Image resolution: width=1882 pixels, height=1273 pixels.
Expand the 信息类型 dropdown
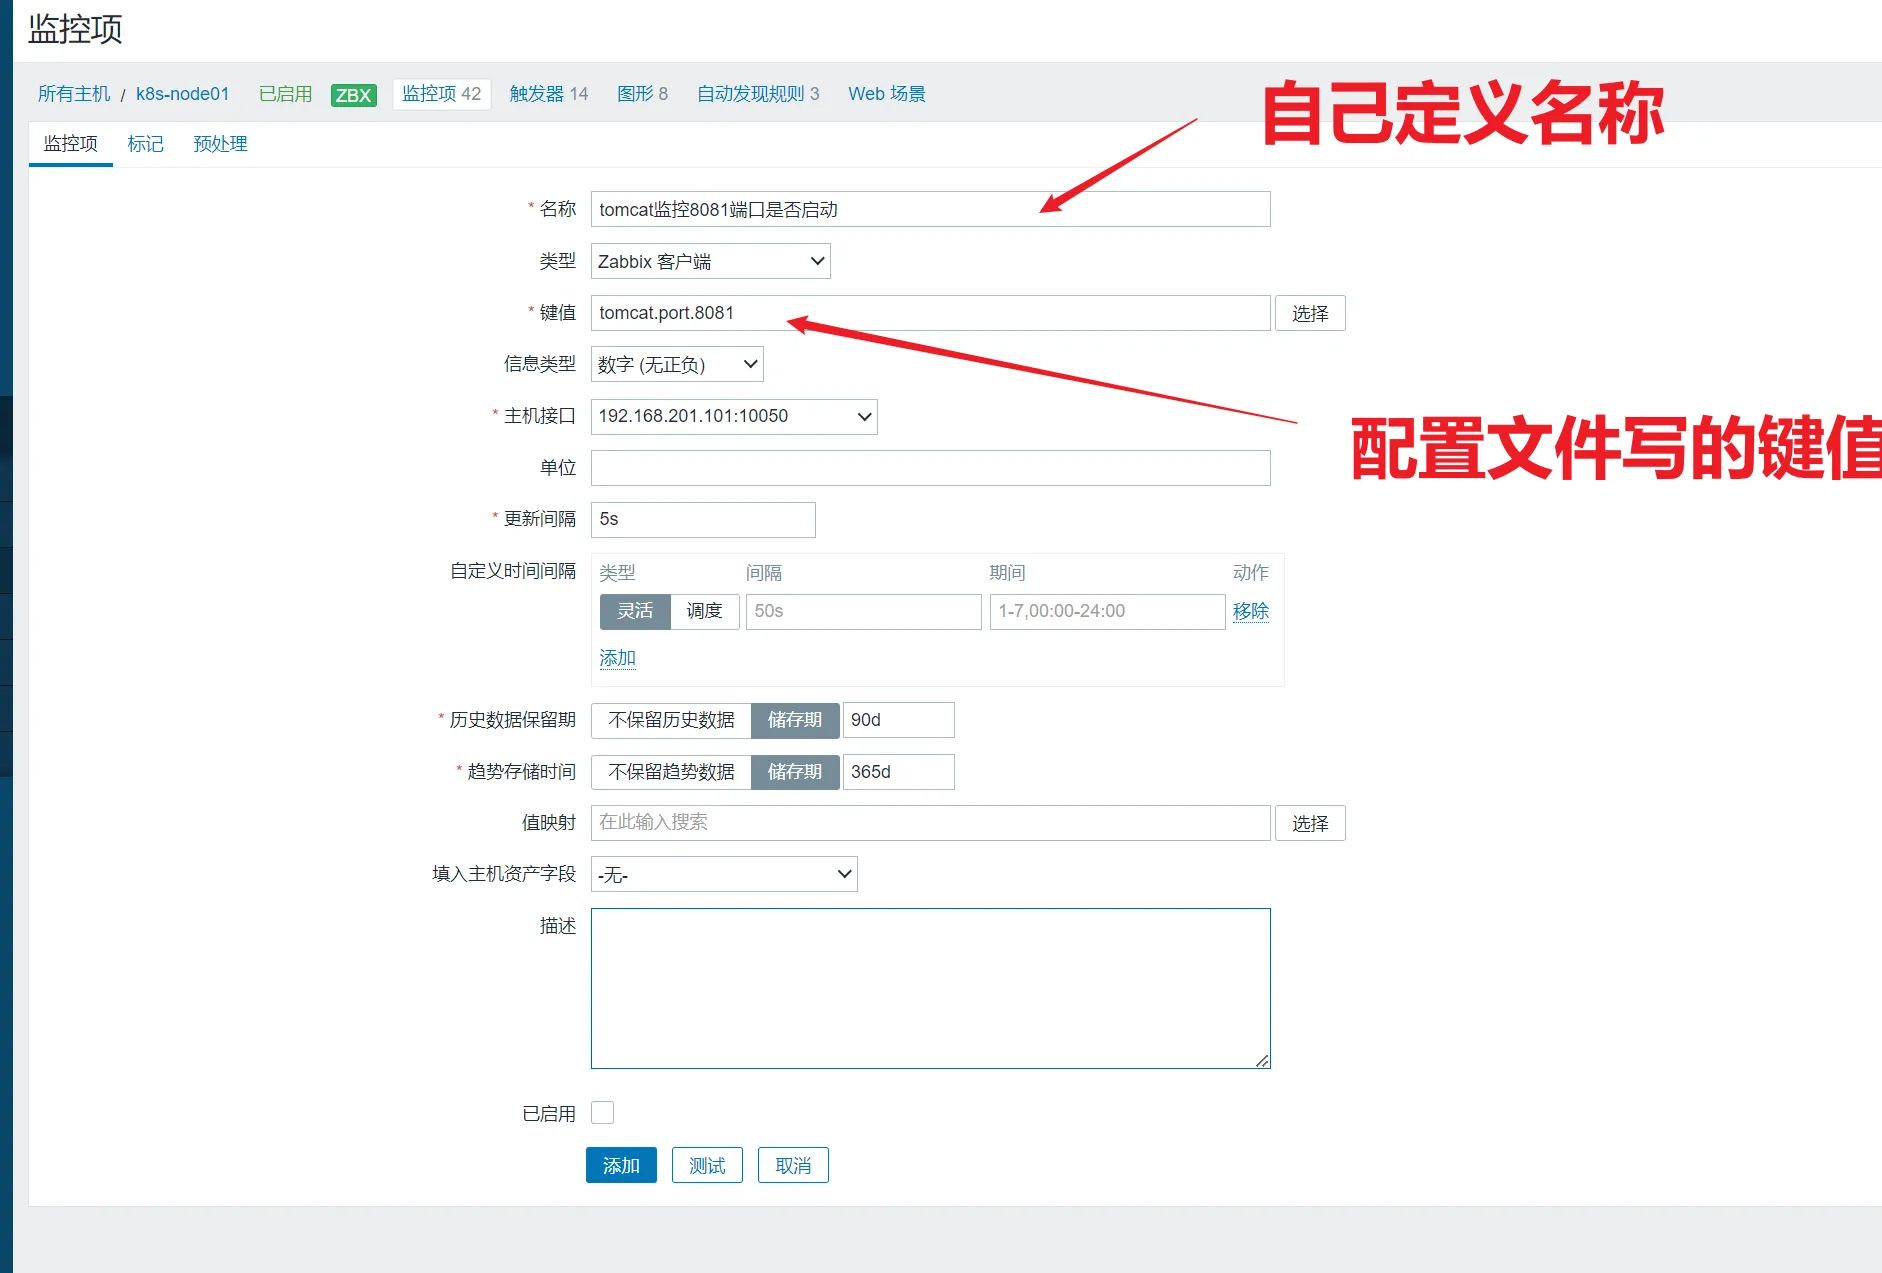(677, 365)
